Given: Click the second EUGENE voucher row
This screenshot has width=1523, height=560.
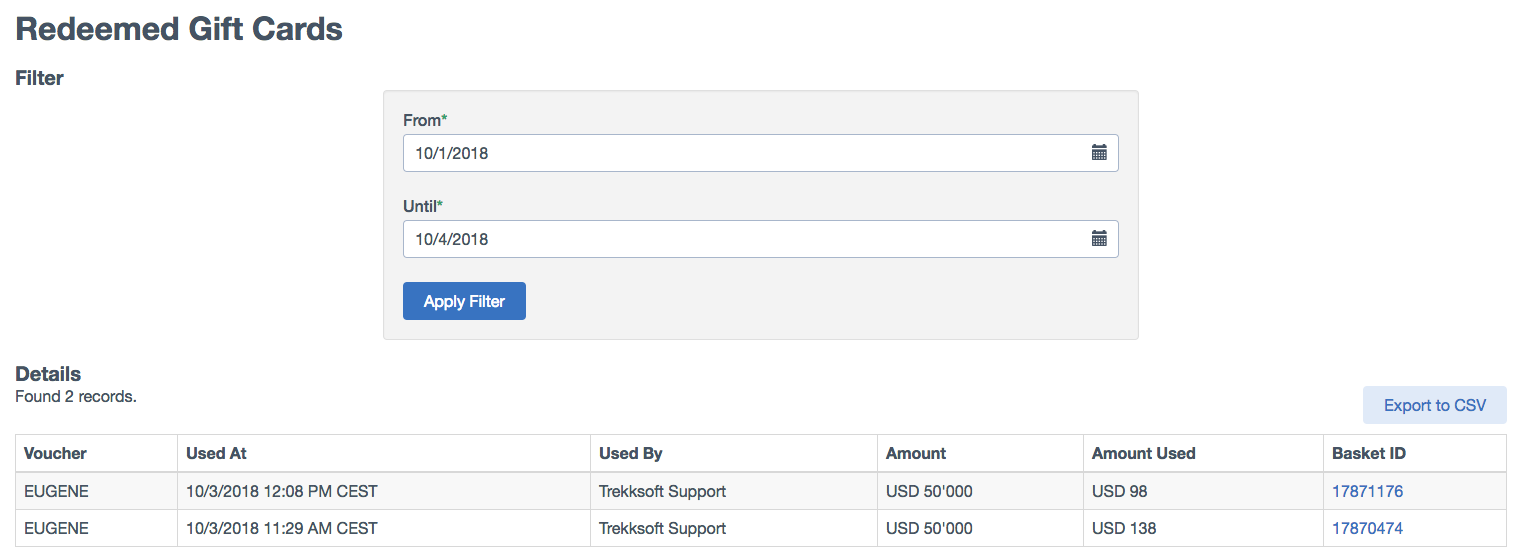Looking at the screenshot, I should coord(761,528).
